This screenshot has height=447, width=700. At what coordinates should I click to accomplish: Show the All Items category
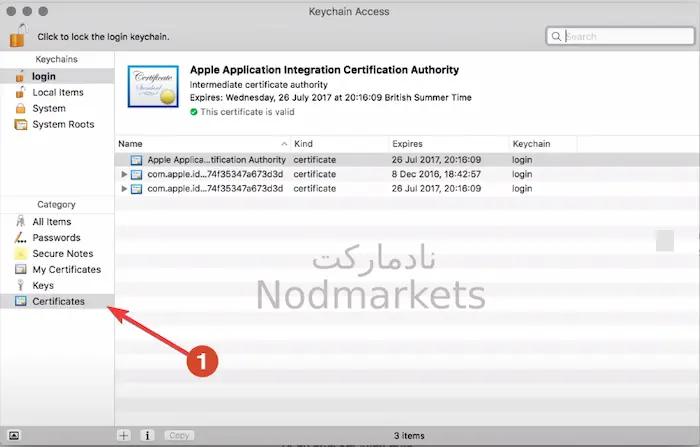pos(57,222)
